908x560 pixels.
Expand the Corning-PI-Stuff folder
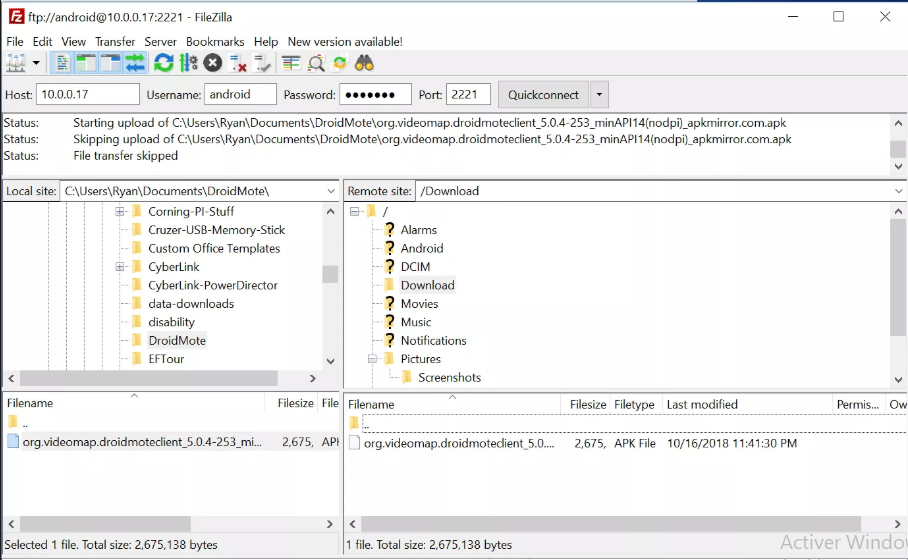(119, 211)
